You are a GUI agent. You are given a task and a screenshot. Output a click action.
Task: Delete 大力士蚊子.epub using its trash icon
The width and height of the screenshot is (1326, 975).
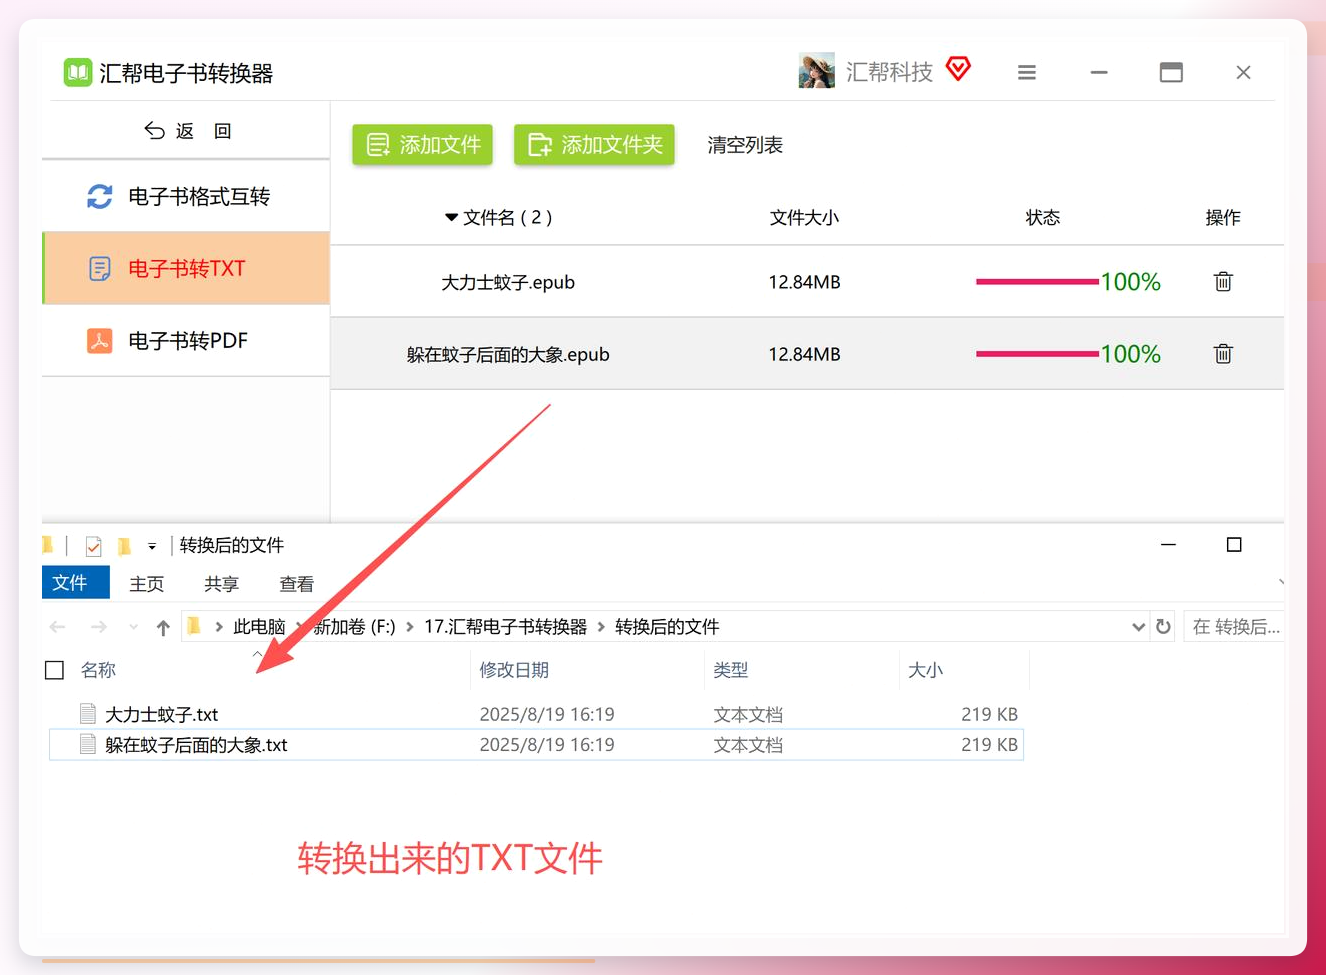click(x=1223, y=282)
